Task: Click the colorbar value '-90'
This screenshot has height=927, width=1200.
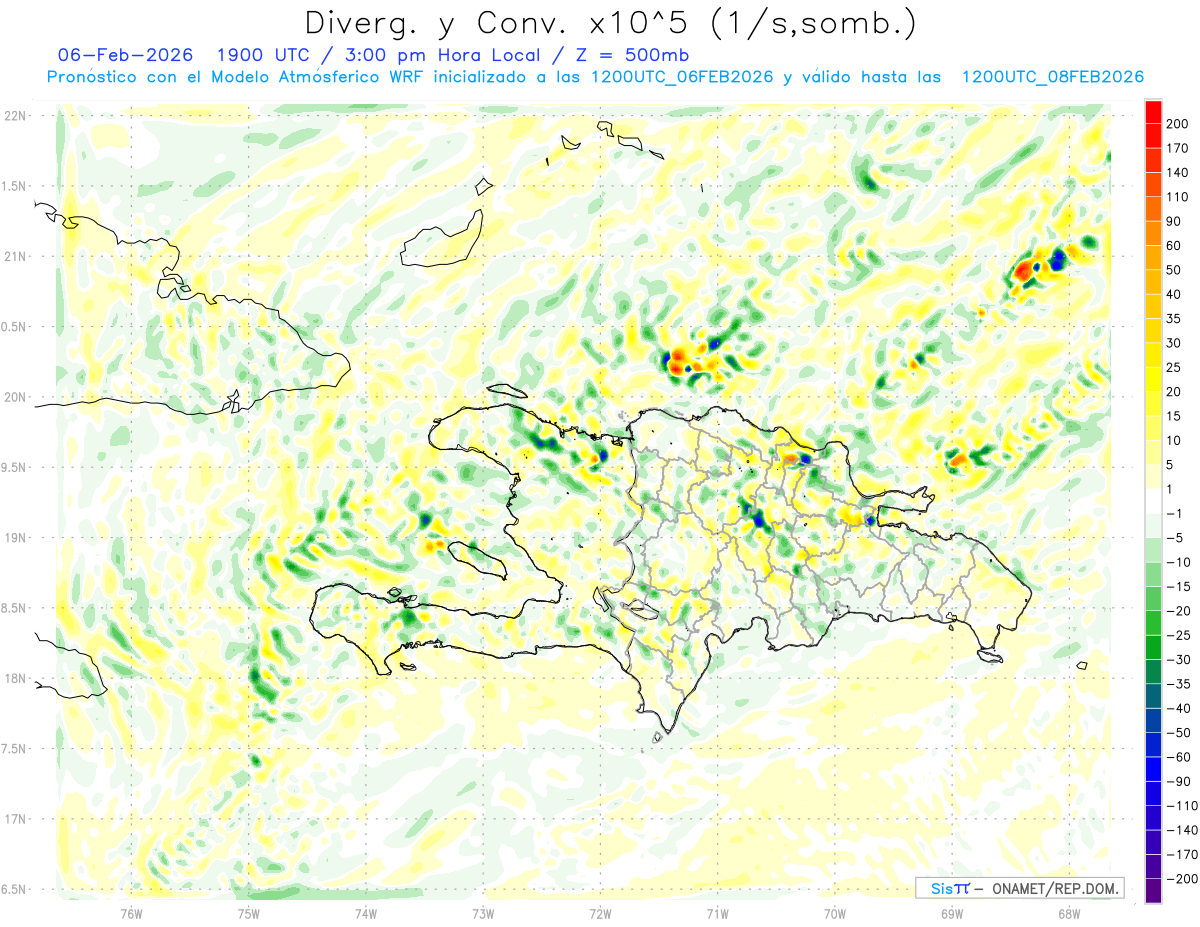Action: [1177, 781]
